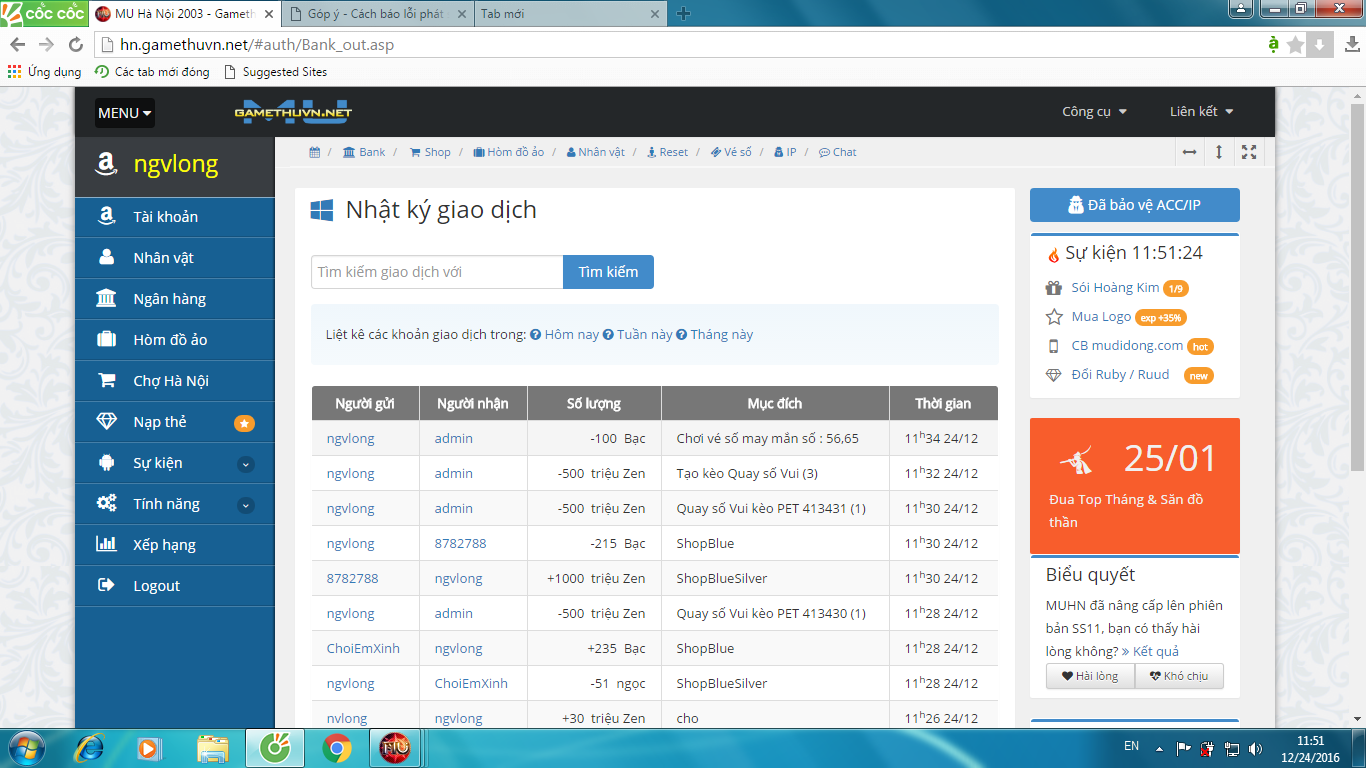
Task: Expand the Sự kiện sidebar chevron
Action: point(246,464)
